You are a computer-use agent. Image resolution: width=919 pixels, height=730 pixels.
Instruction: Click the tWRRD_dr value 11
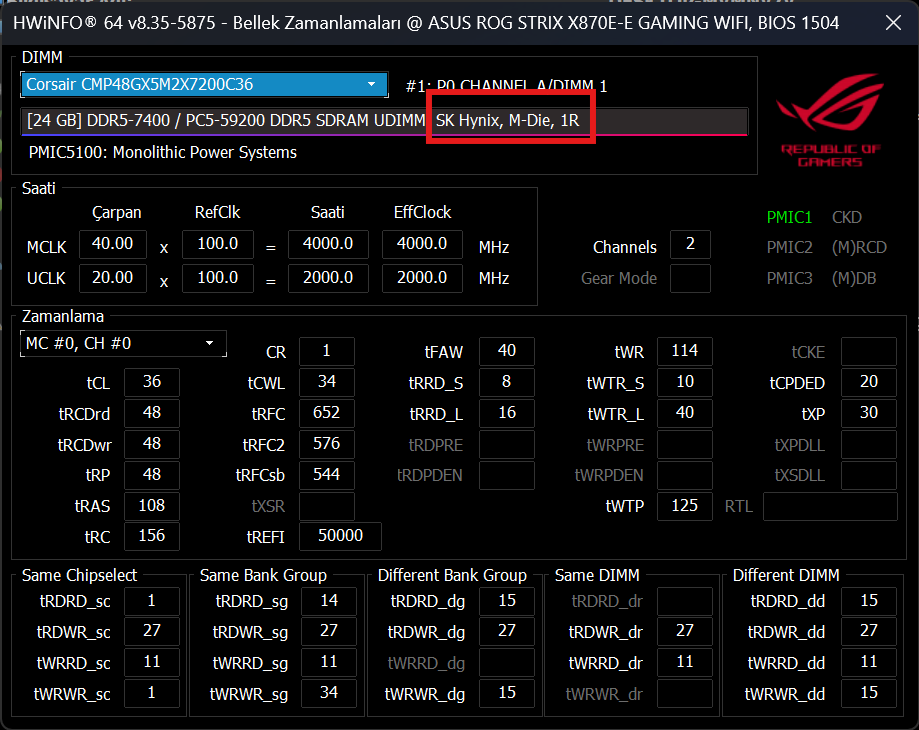tap(685, 663)
